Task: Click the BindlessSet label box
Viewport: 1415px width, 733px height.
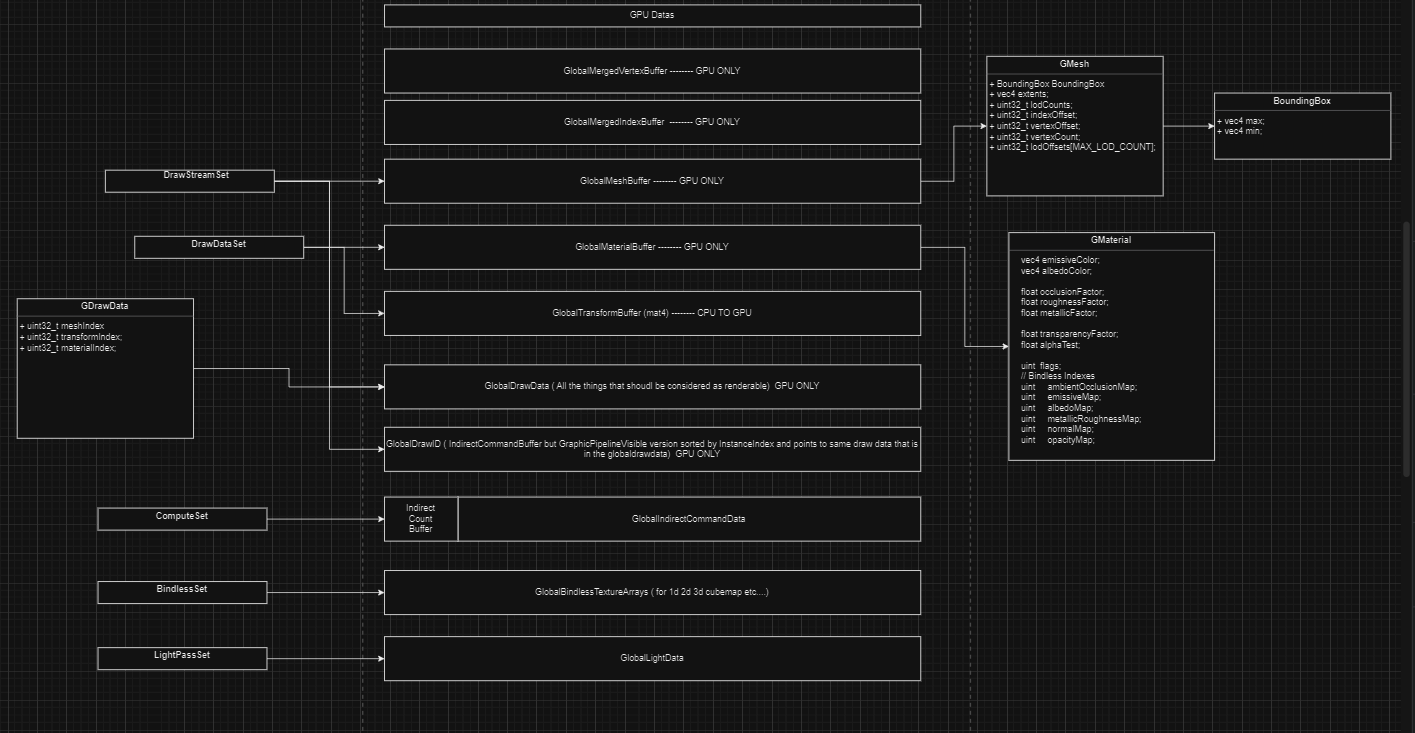Action: tap(181, 592)
